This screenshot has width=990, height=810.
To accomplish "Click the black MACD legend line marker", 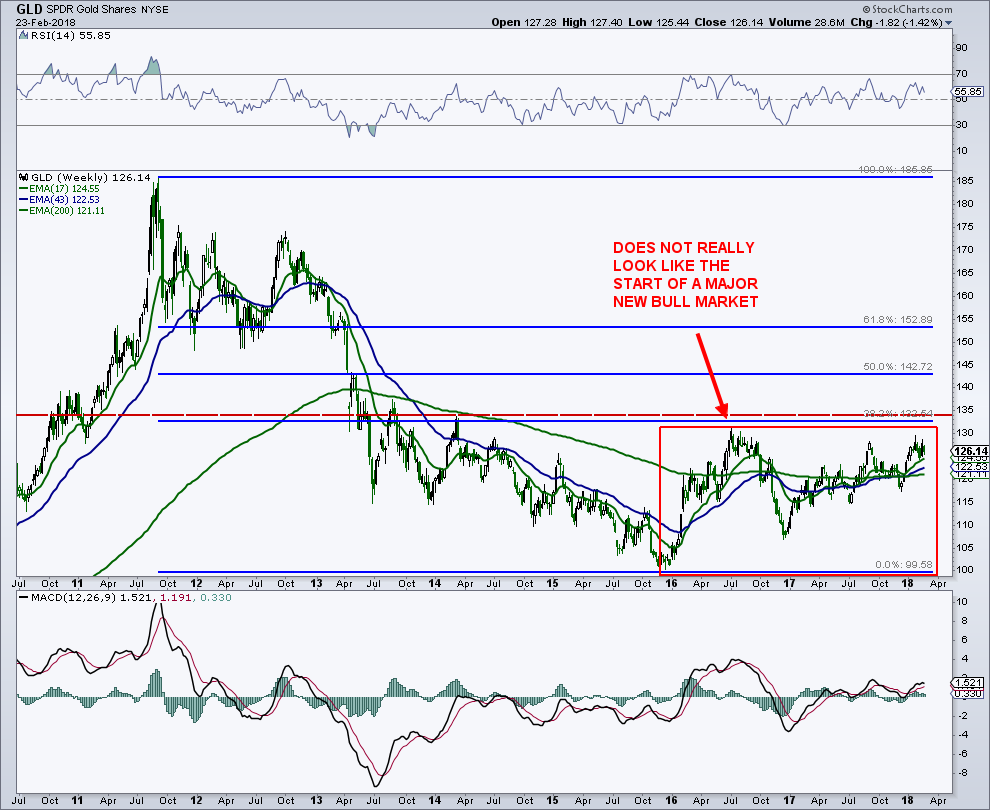I will click(23, 597).
